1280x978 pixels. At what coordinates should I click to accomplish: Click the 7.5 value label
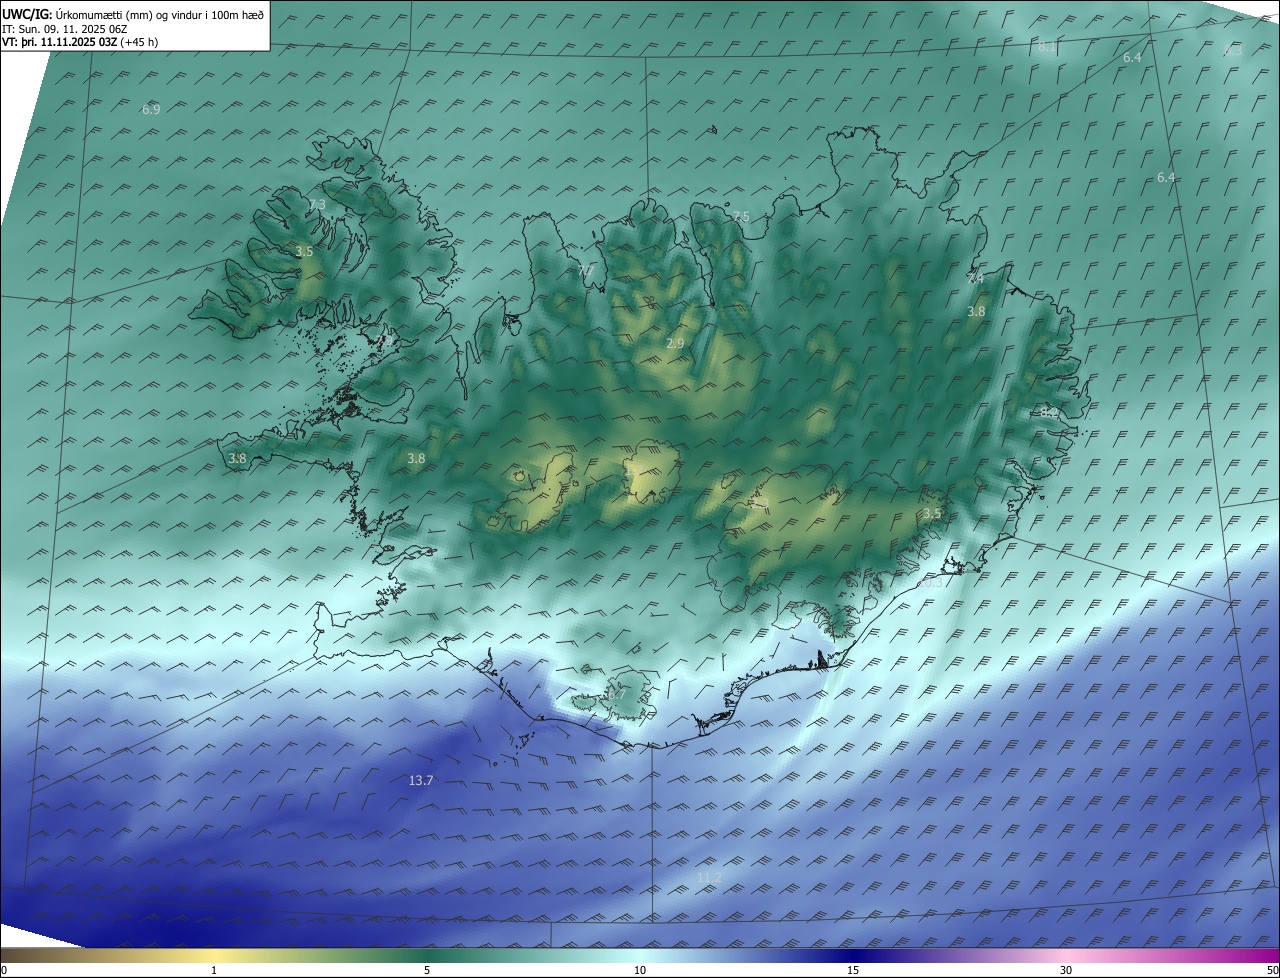740,217
